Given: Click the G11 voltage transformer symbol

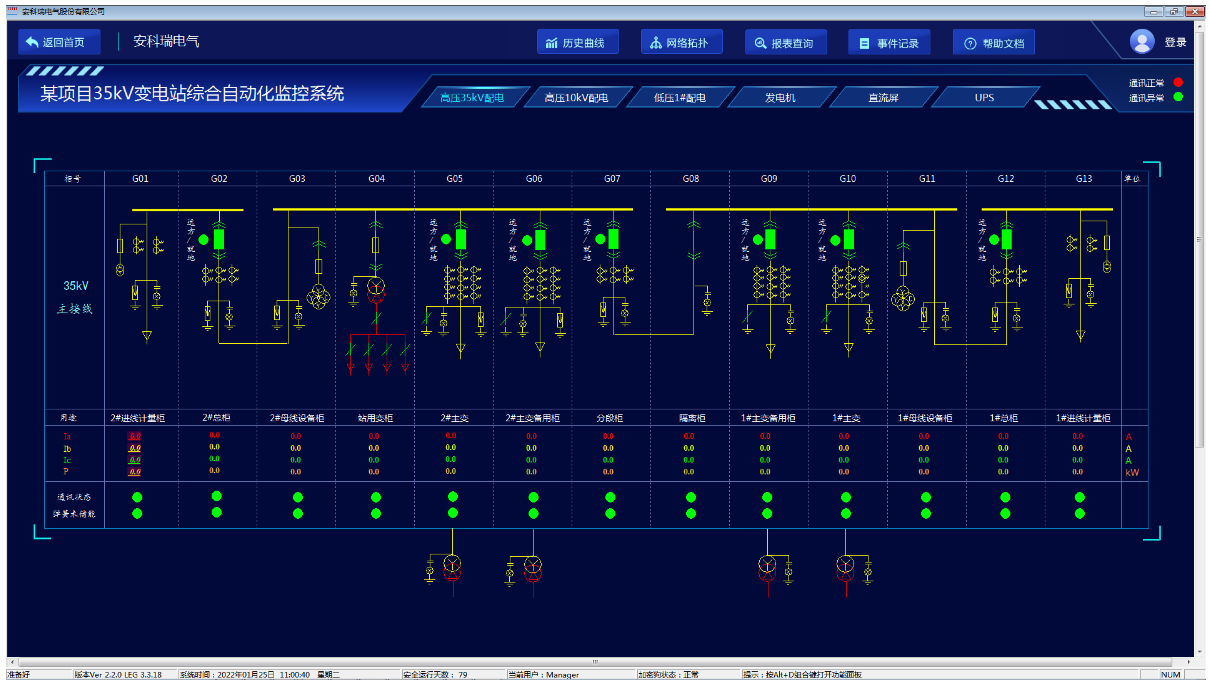Looking at the screenshot, I should point(903,298).
